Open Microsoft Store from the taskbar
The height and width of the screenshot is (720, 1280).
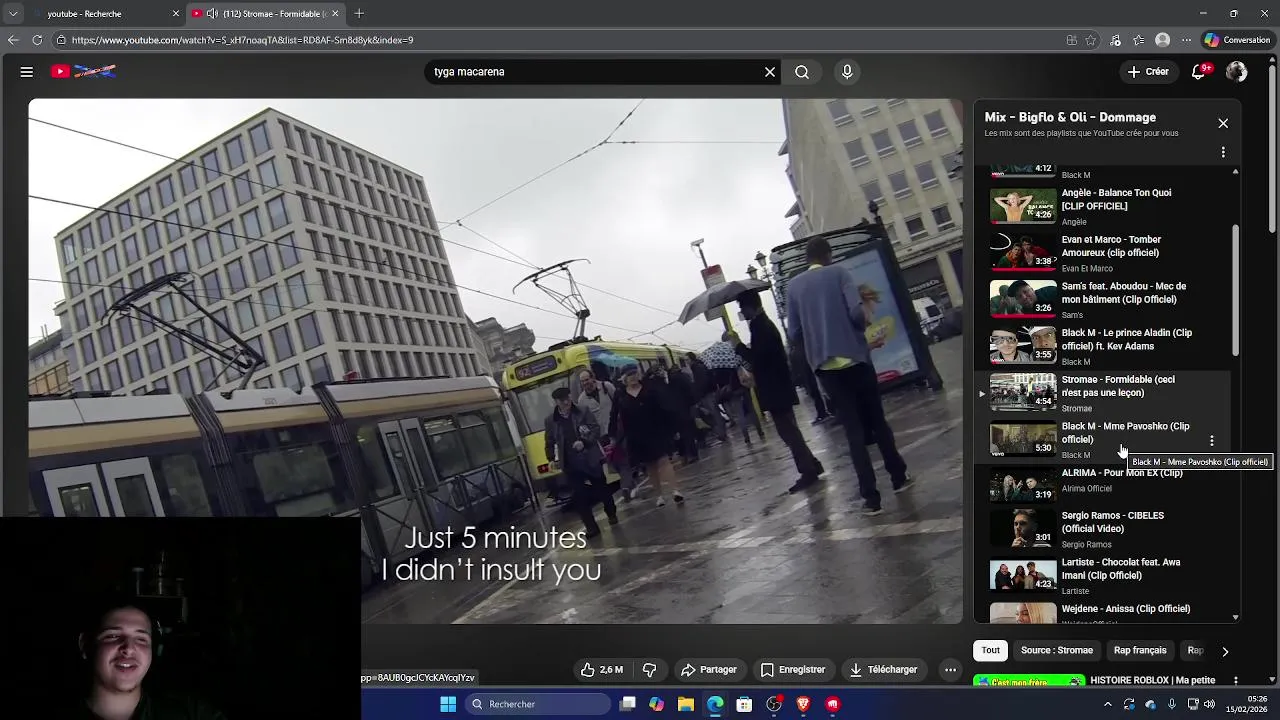click(744, 704)
